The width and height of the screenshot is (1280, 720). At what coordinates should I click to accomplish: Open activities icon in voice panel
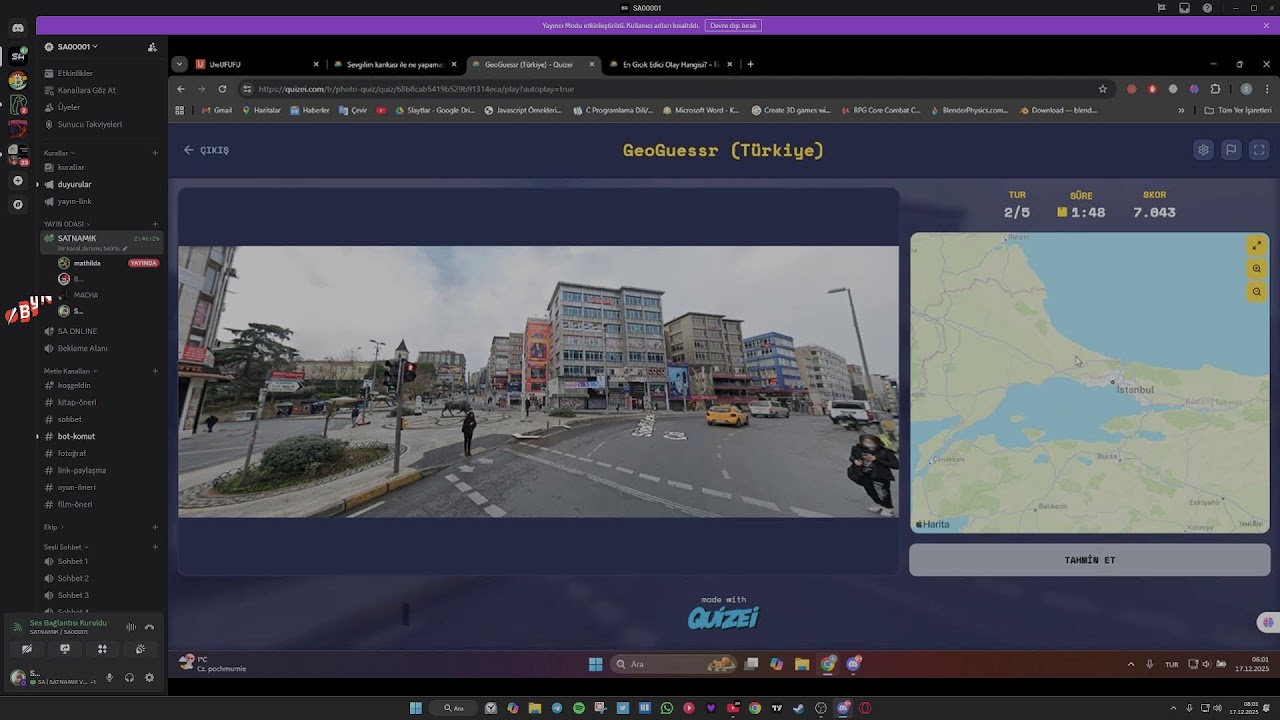[x=102, y=649]
